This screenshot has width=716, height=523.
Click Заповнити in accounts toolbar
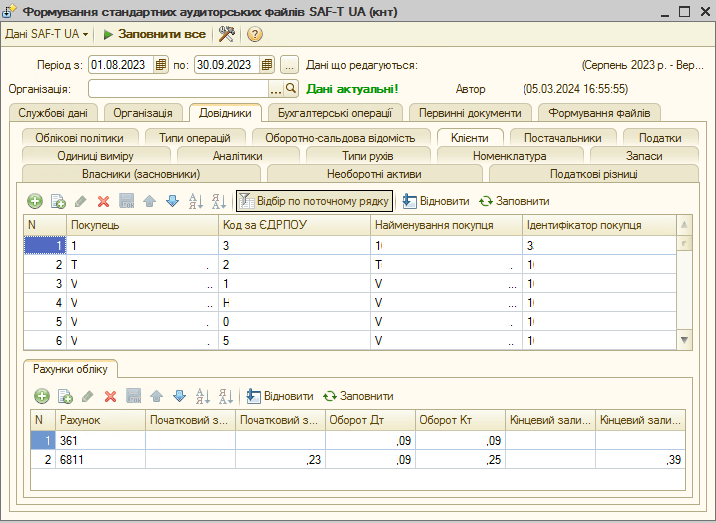point(358,396)
